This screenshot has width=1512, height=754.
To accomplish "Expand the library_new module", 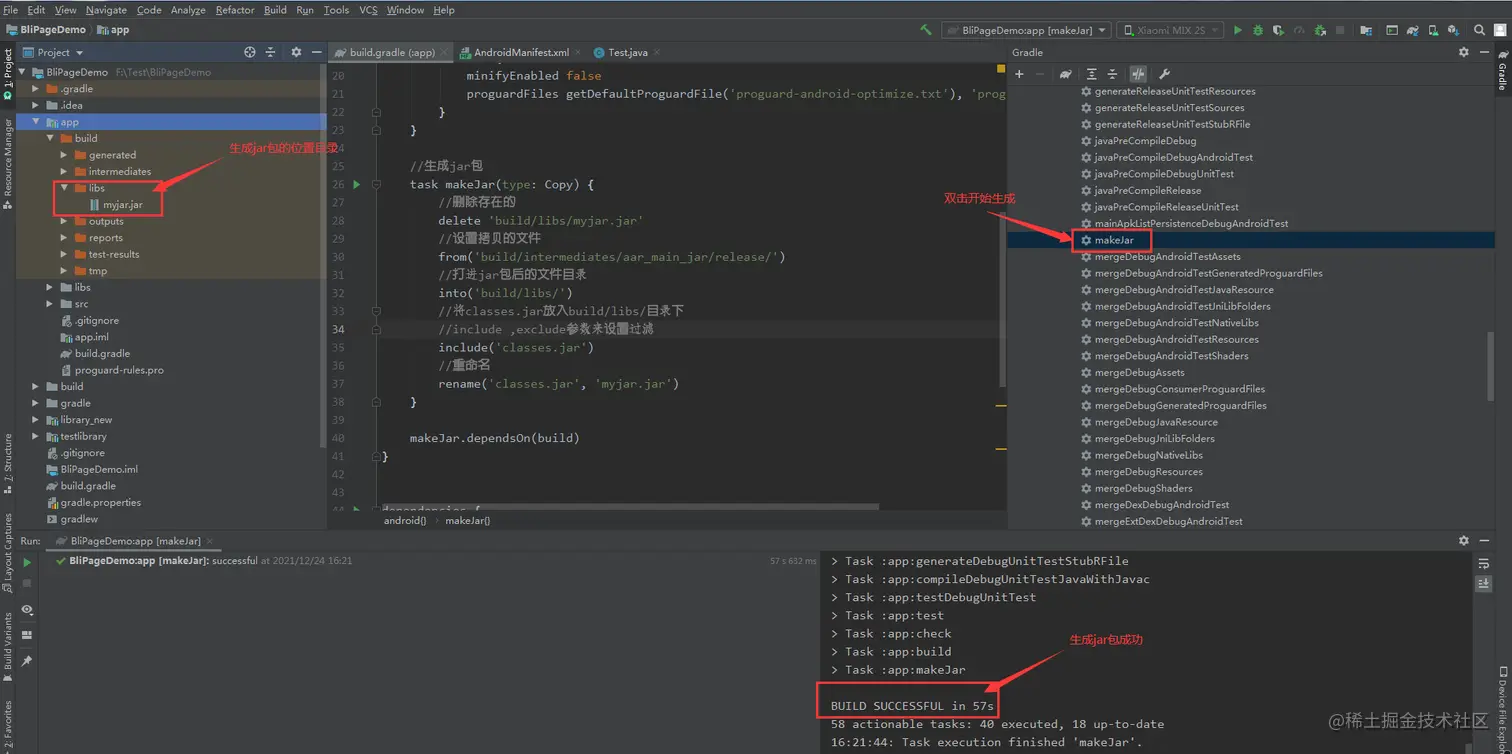I will click(36, 420).
